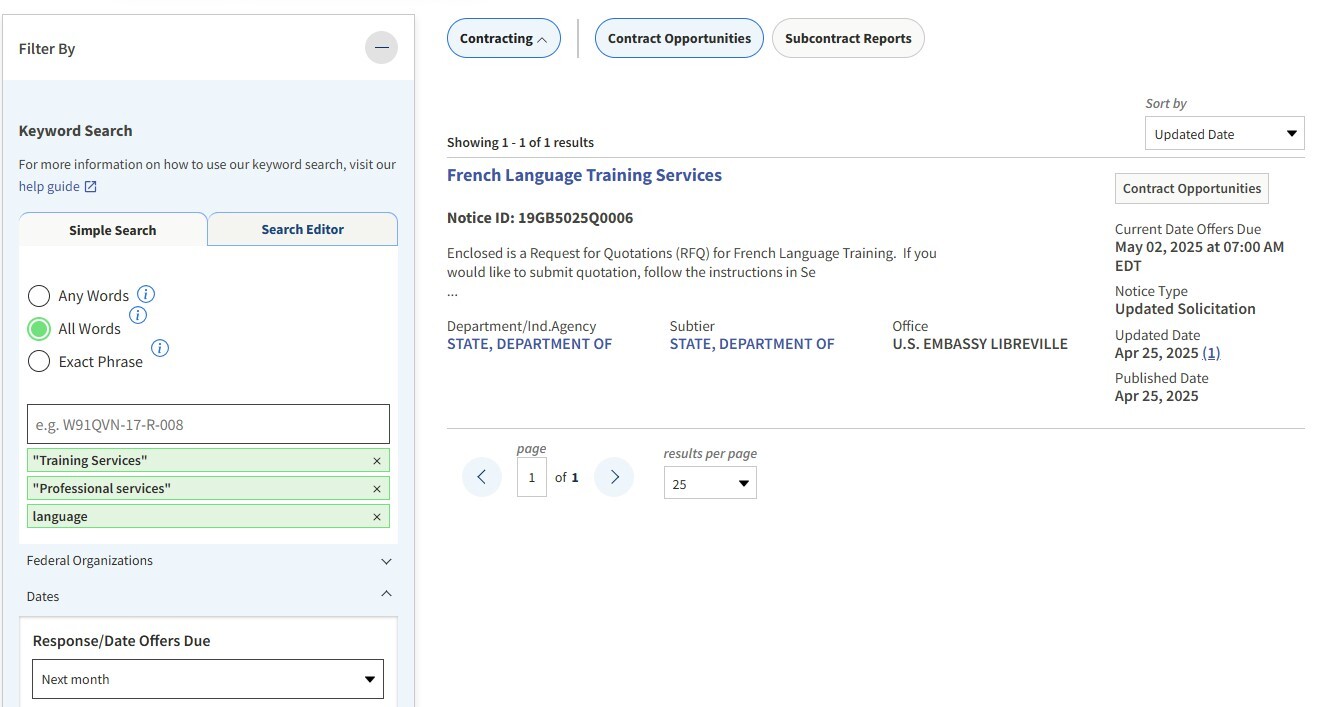The height and width of the screenshot is (707, 1322).
Task: Open the Any Words info tooltip
Action: click(x=146, y=294)
